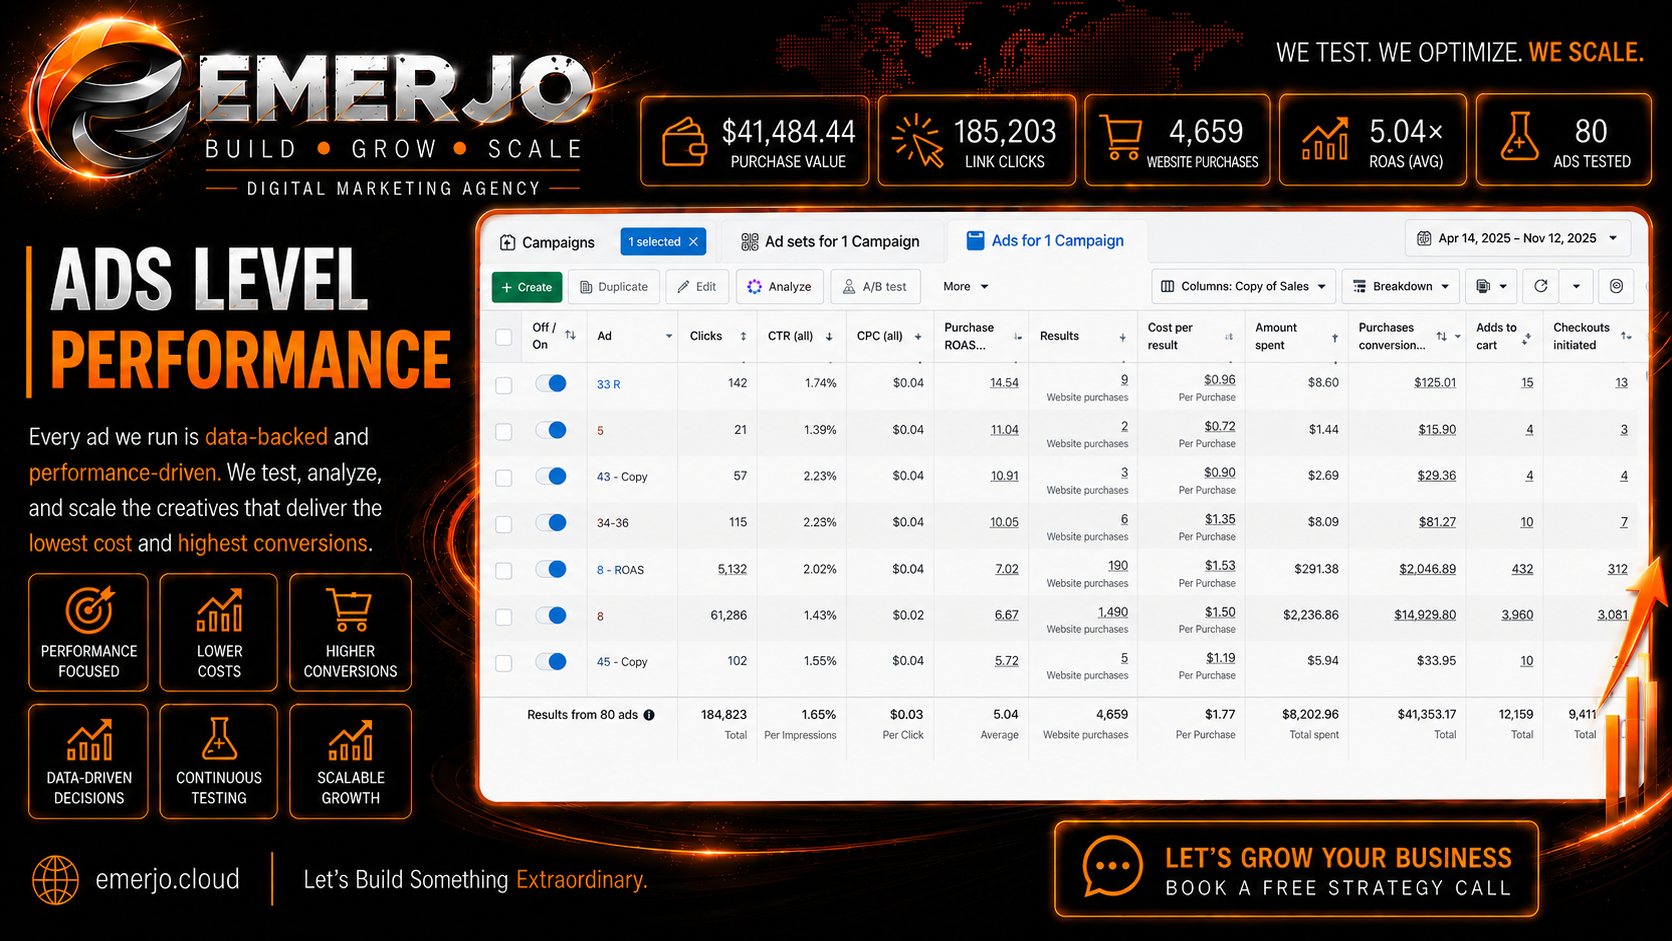Viewport: 1672px width, 941px height.
Task: Click the circular settings icon at the toolbar end
Action: pos(1616,286)
